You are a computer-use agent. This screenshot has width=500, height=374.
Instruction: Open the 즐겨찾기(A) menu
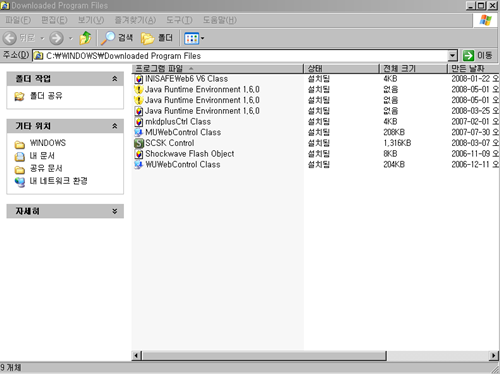[x=135, y=20]
